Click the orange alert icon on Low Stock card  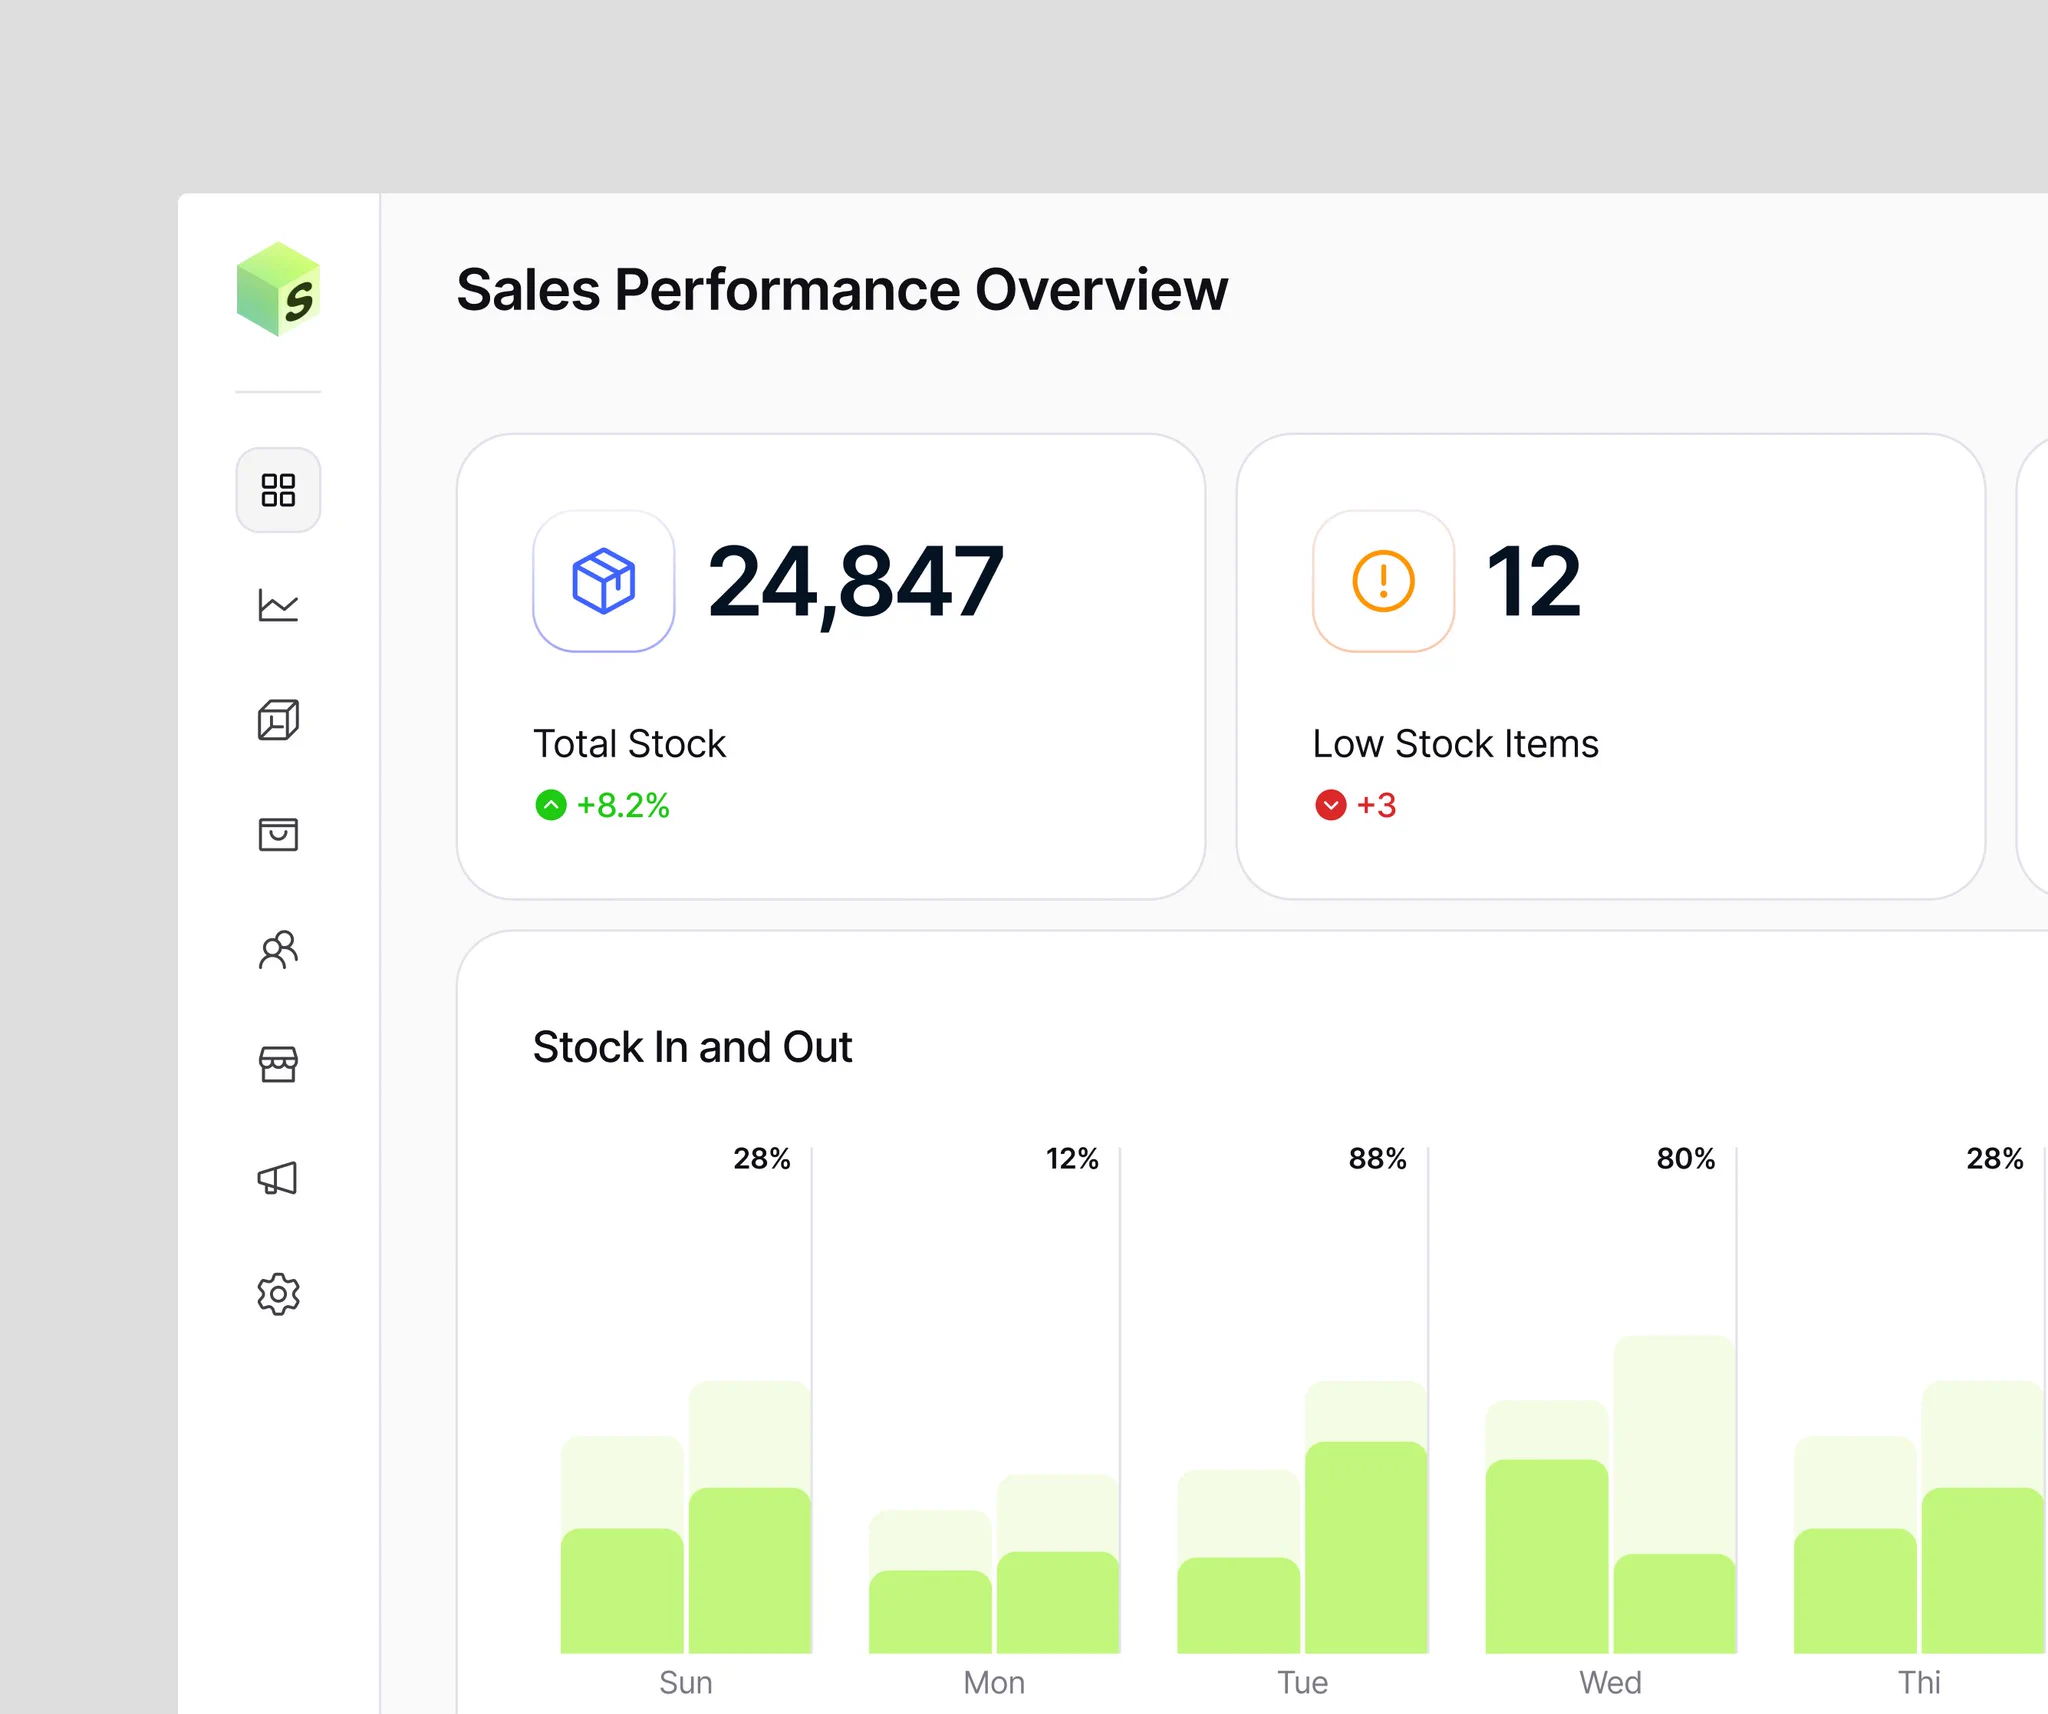coord(1383,581)
